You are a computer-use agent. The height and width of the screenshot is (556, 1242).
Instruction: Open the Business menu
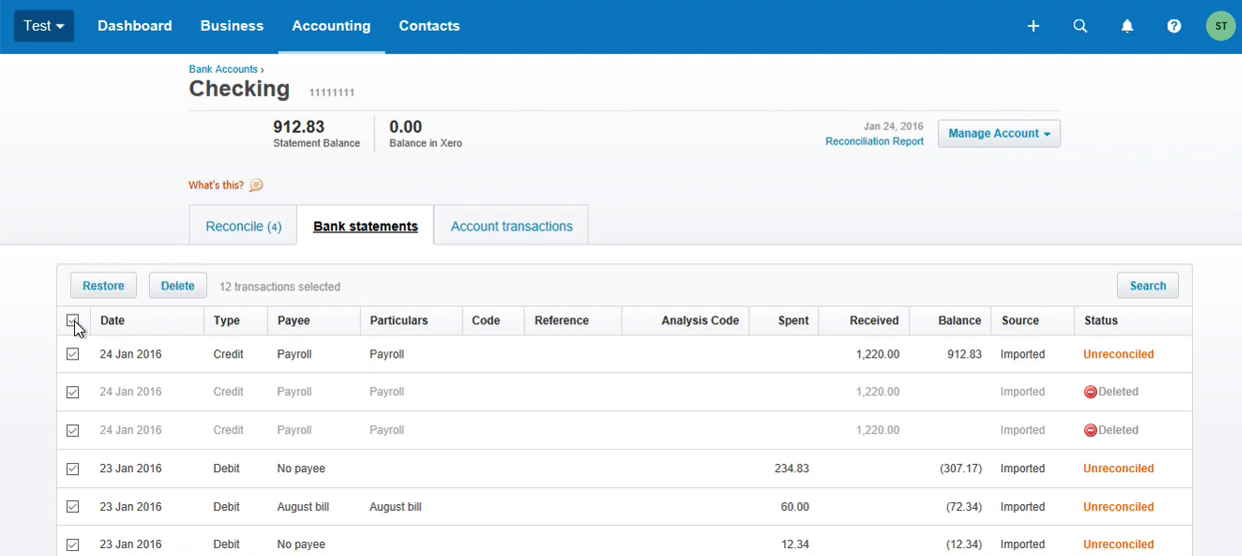click(x=232, y=26)
